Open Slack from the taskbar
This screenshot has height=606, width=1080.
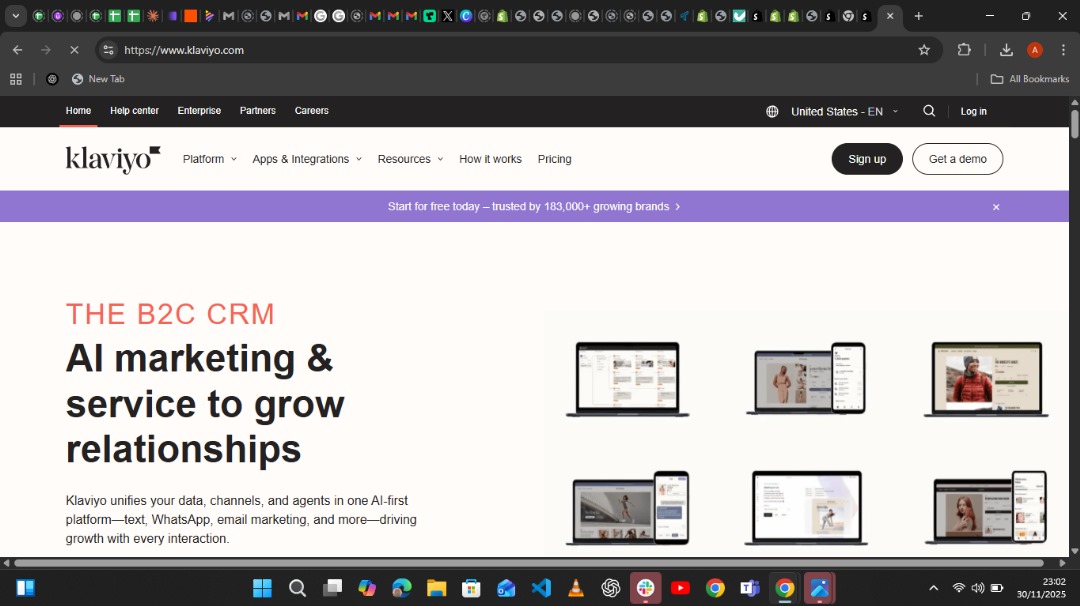pos(645,588)
